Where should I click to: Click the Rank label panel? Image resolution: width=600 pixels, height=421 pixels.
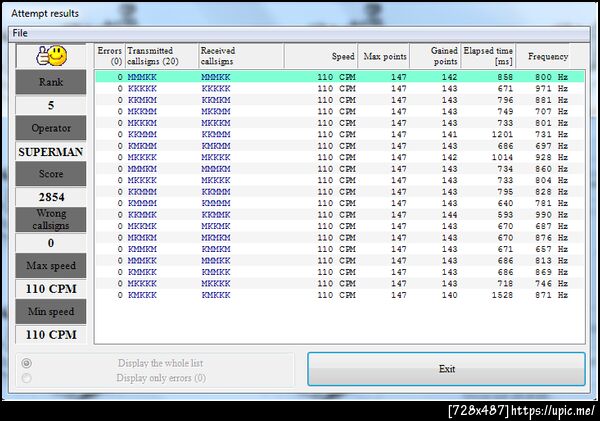pyautogui.click(x=51, y=82)
